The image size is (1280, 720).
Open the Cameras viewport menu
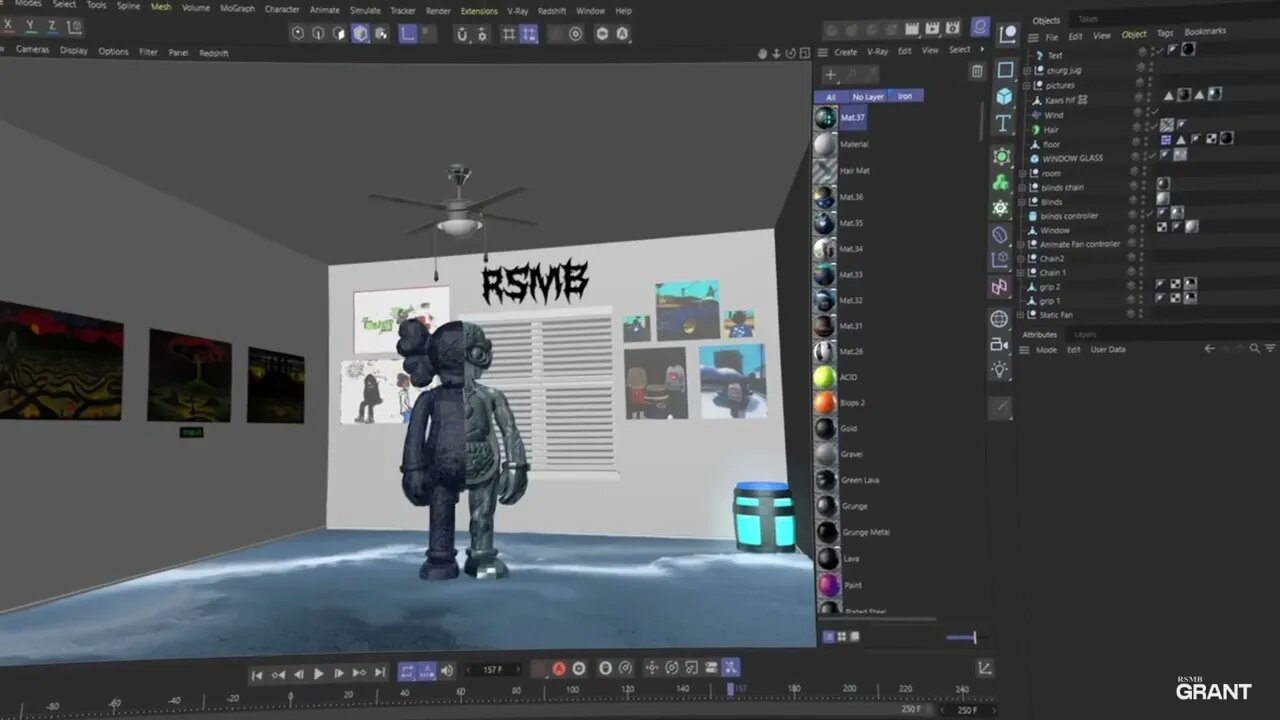click(32, 49)
